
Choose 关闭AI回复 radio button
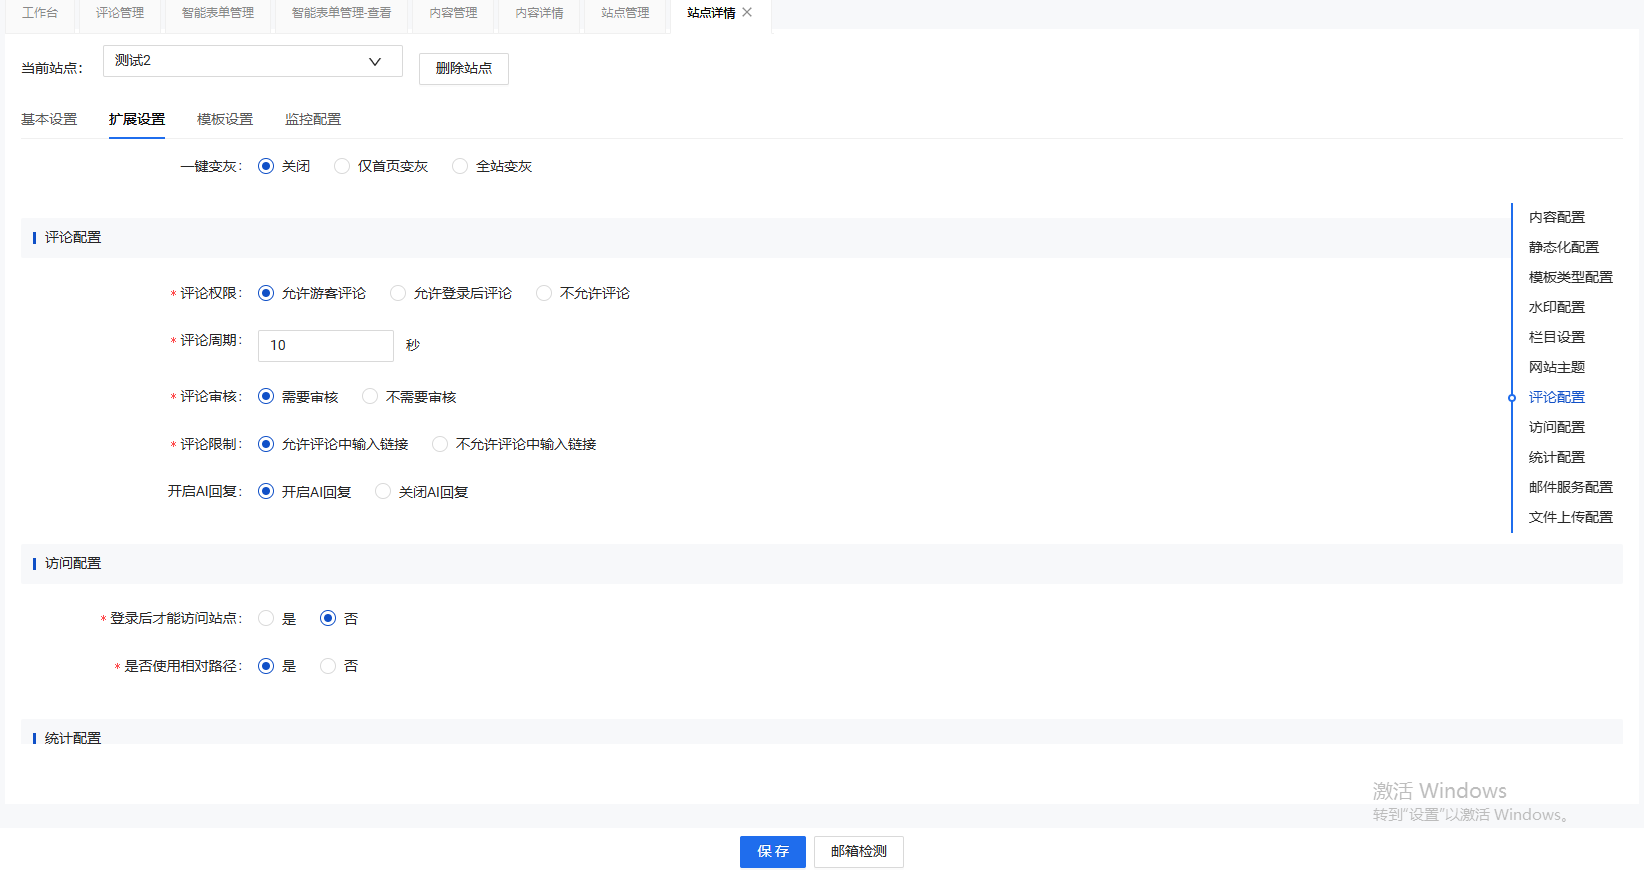[x=383, y=492]
